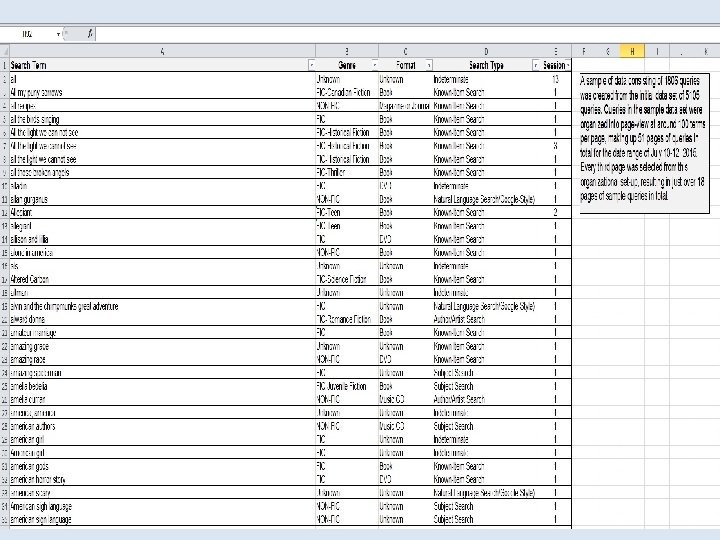Select column D header
720x540 pixels.
(x=486, y=51)
